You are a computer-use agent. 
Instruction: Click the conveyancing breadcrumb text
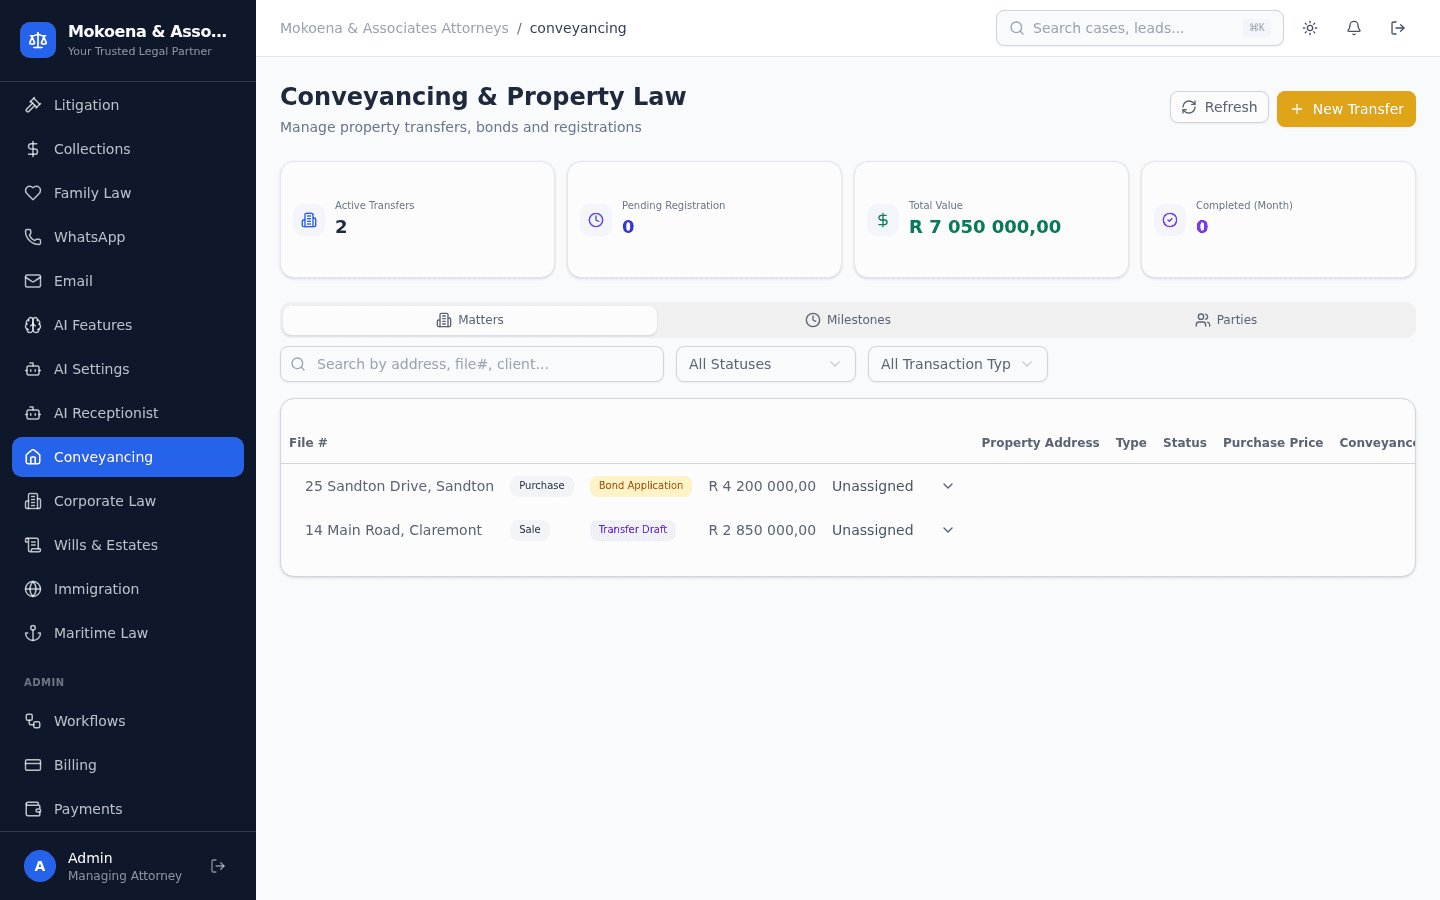[578, 28]
